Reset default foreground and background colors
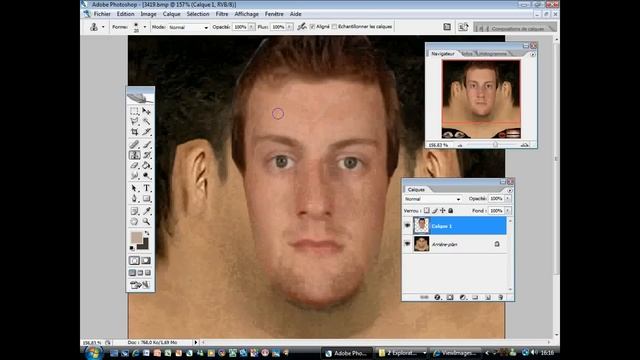The height and width of the screenshot is (360, 640). (x=132, y=248)
